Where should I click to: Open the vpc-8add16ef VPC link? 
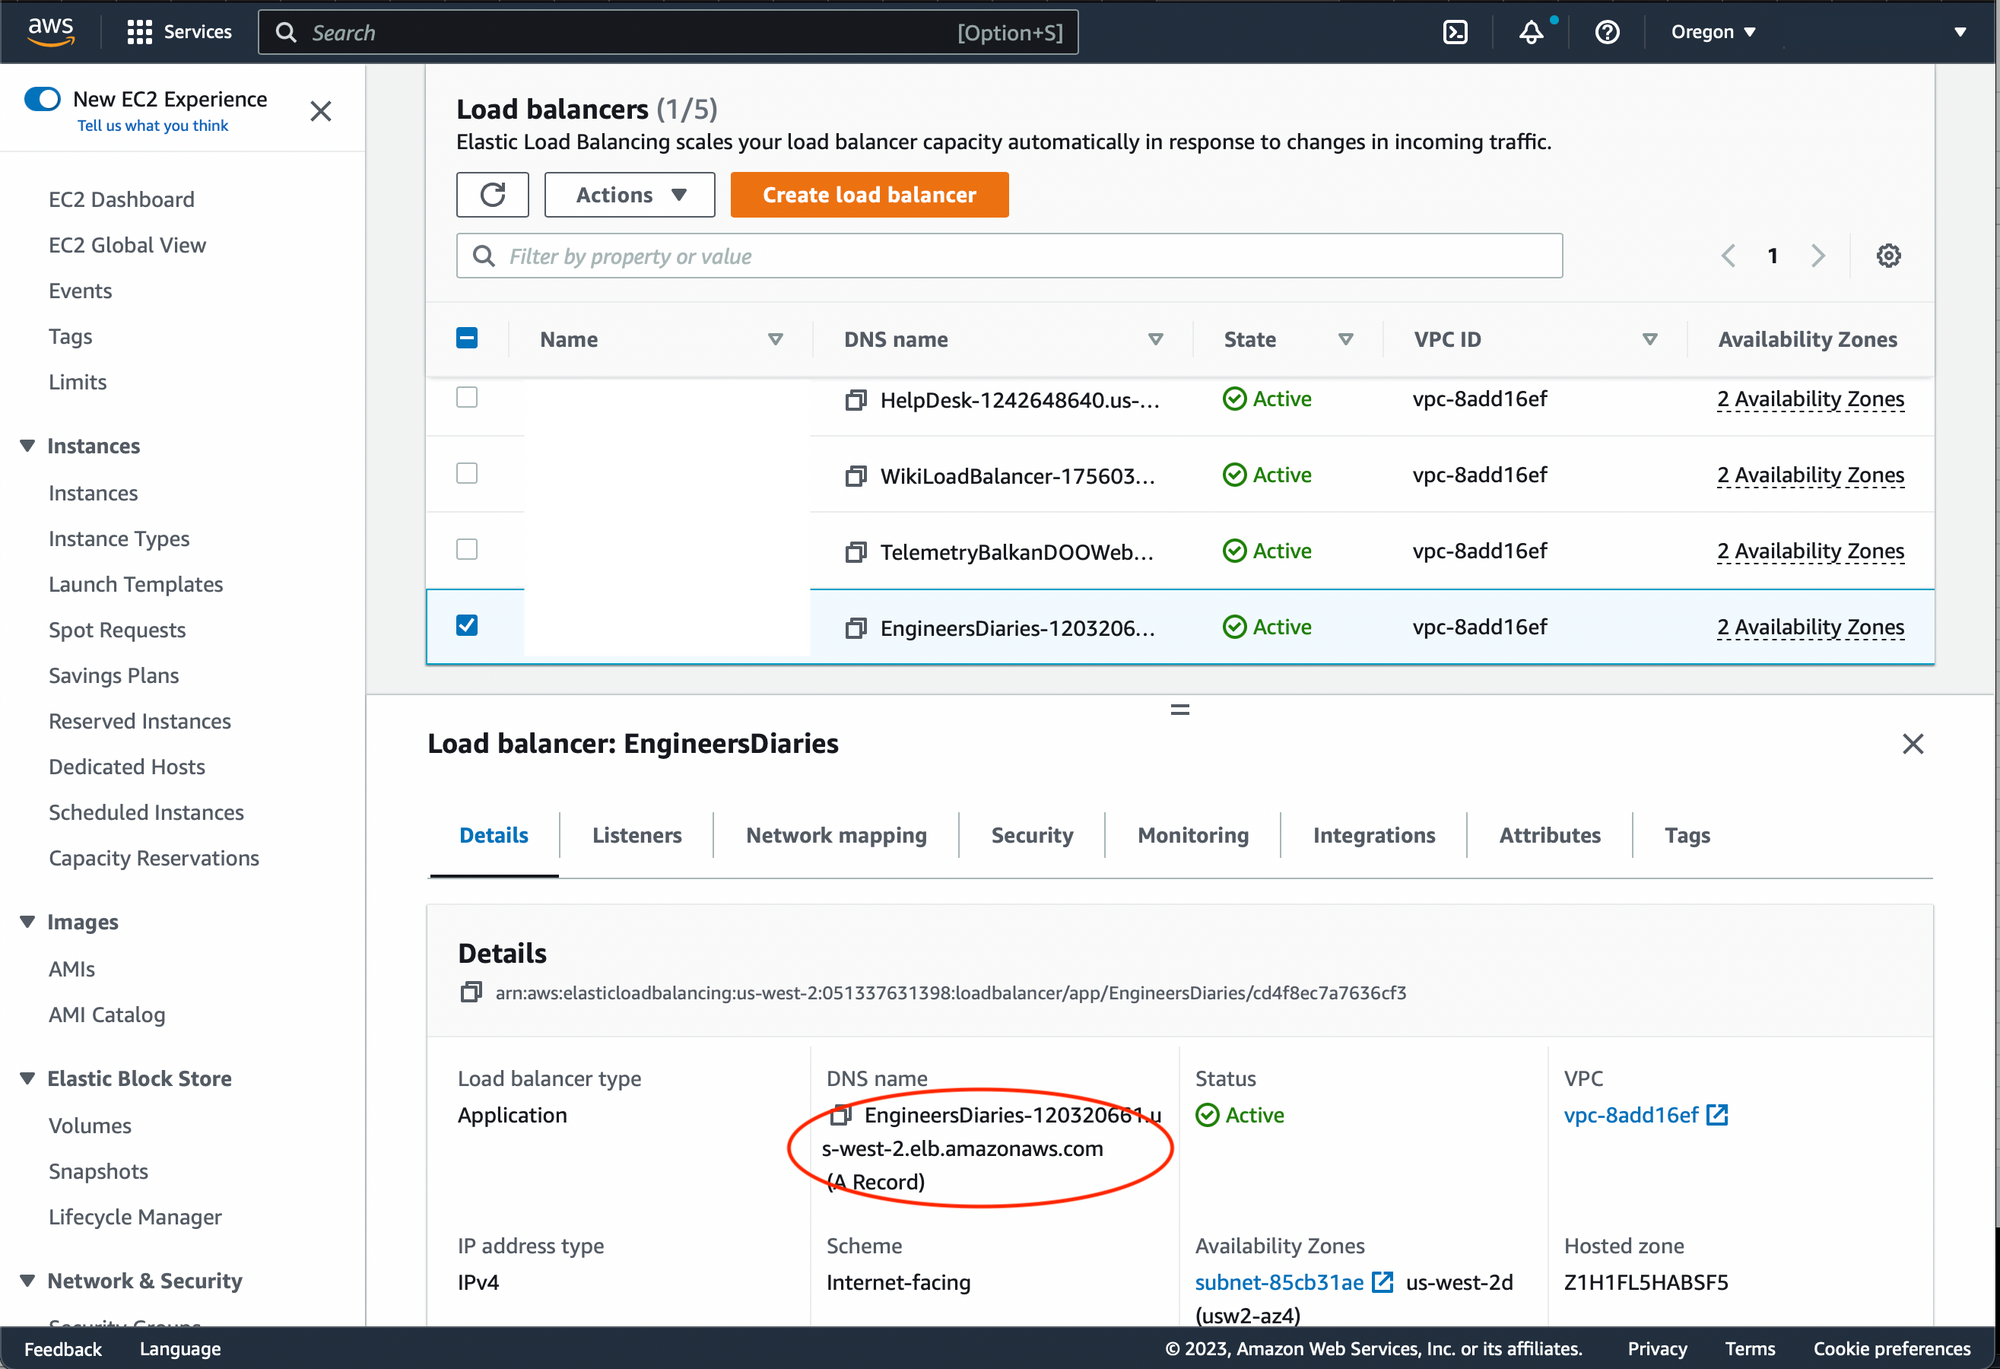click(x=1631, y=1114)
